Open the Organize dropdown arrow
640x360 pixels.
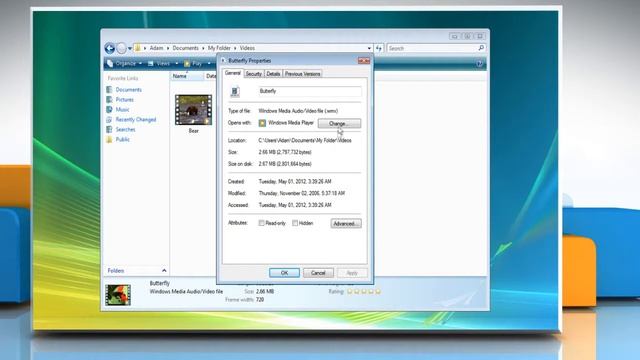(x=140, y=64)
